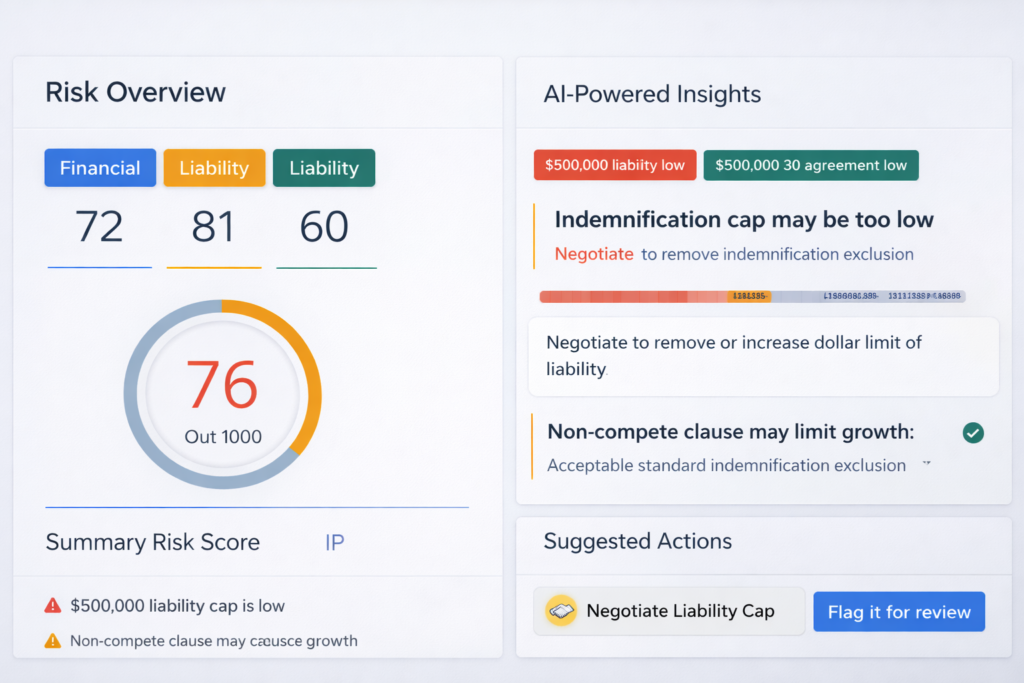Open the "Indemnification cap may be too low" insight
The height and width of the screenshot is (683, 1024).
(x=743, y=220)
